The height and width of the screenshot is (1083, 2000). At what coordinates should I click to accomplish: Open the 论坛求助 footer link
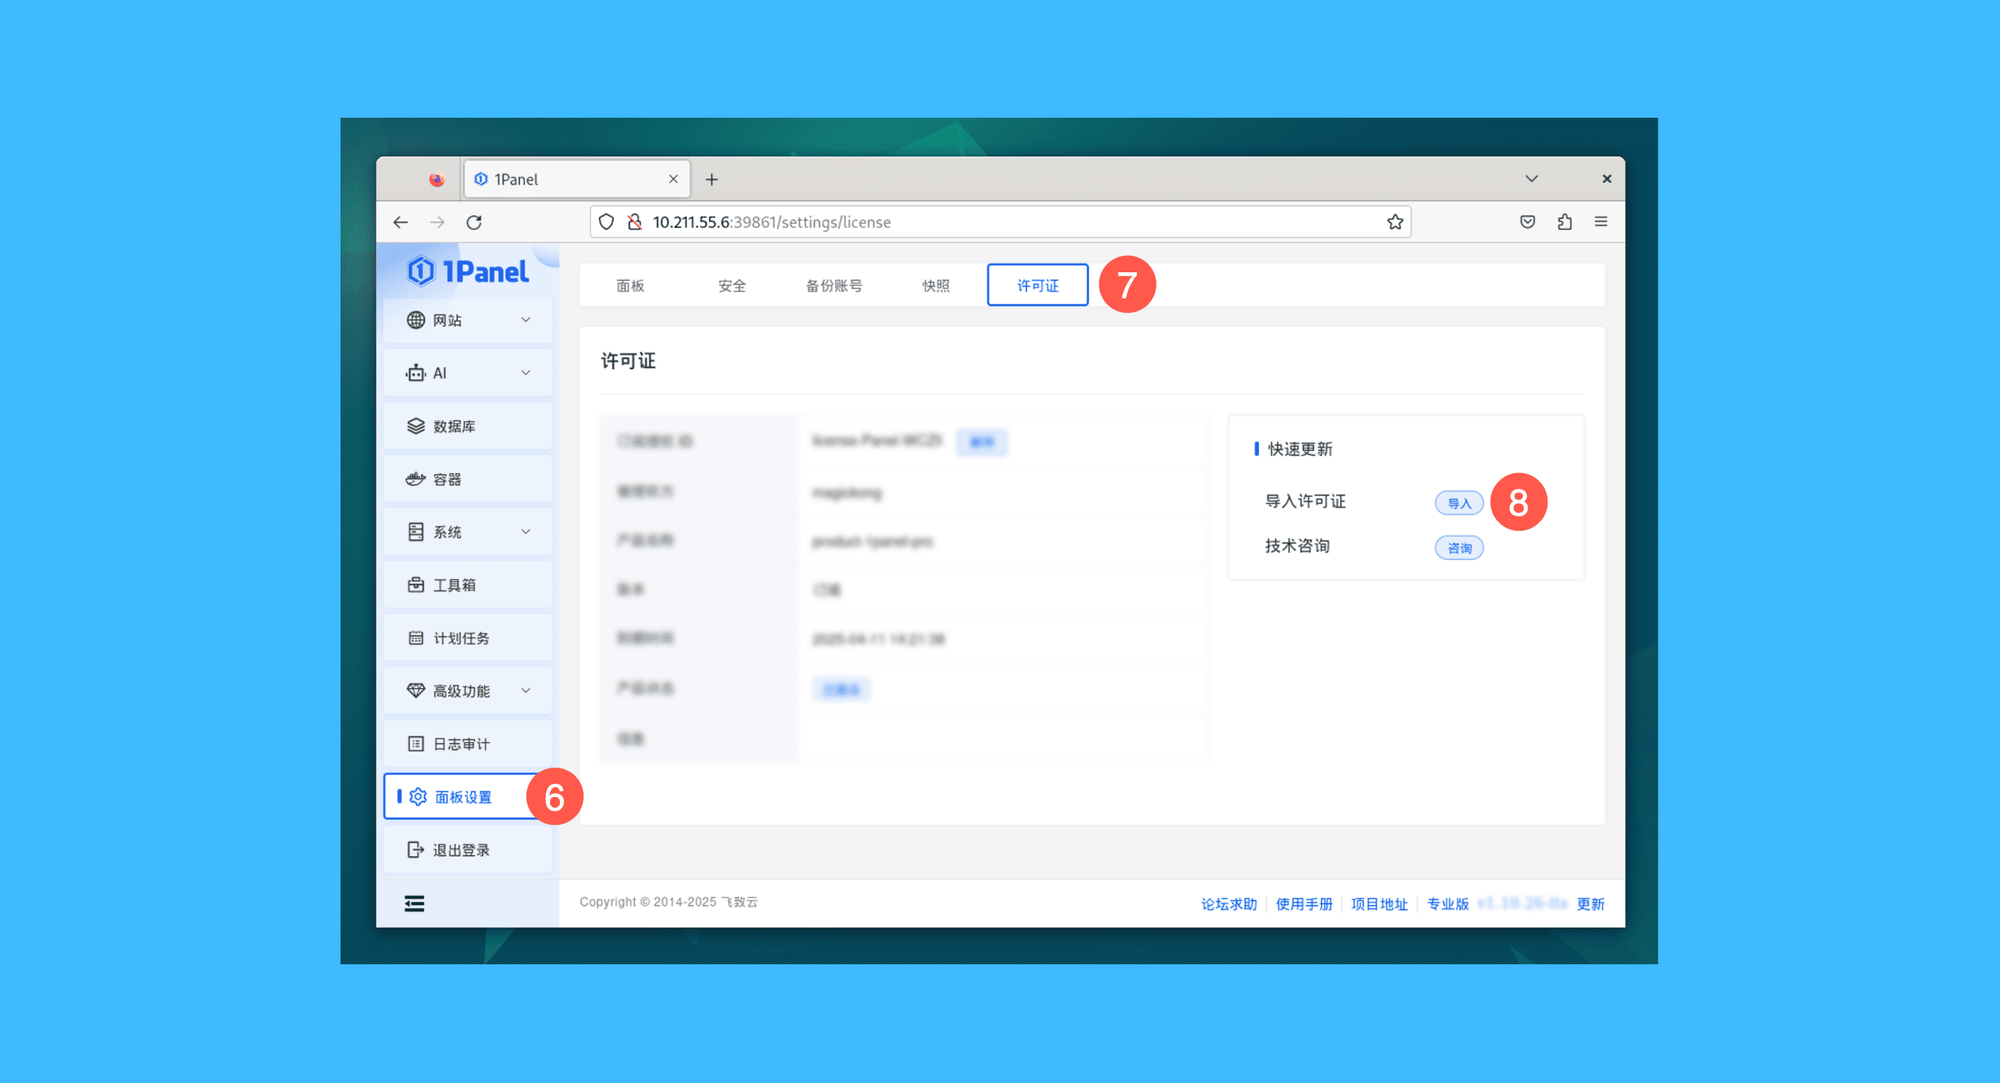coord(1229,904)
